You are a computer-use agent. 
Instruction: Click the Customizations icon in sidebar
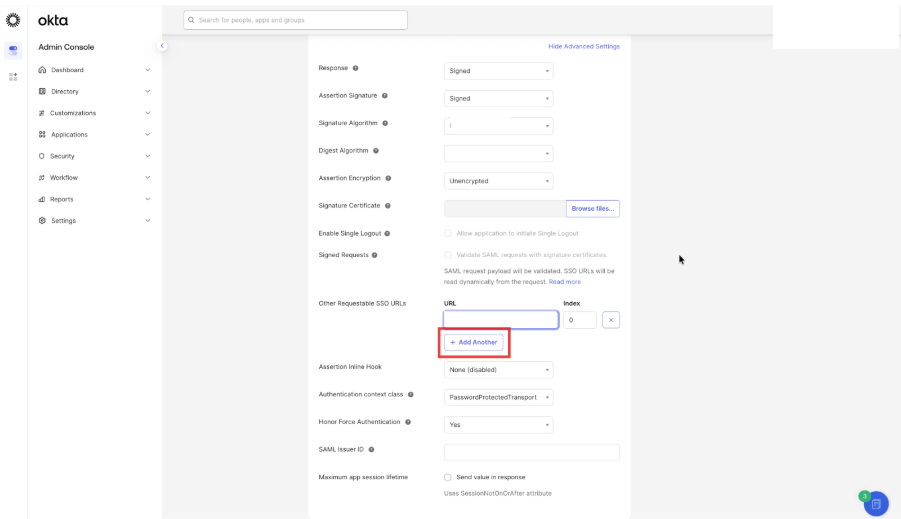point(41,113)
